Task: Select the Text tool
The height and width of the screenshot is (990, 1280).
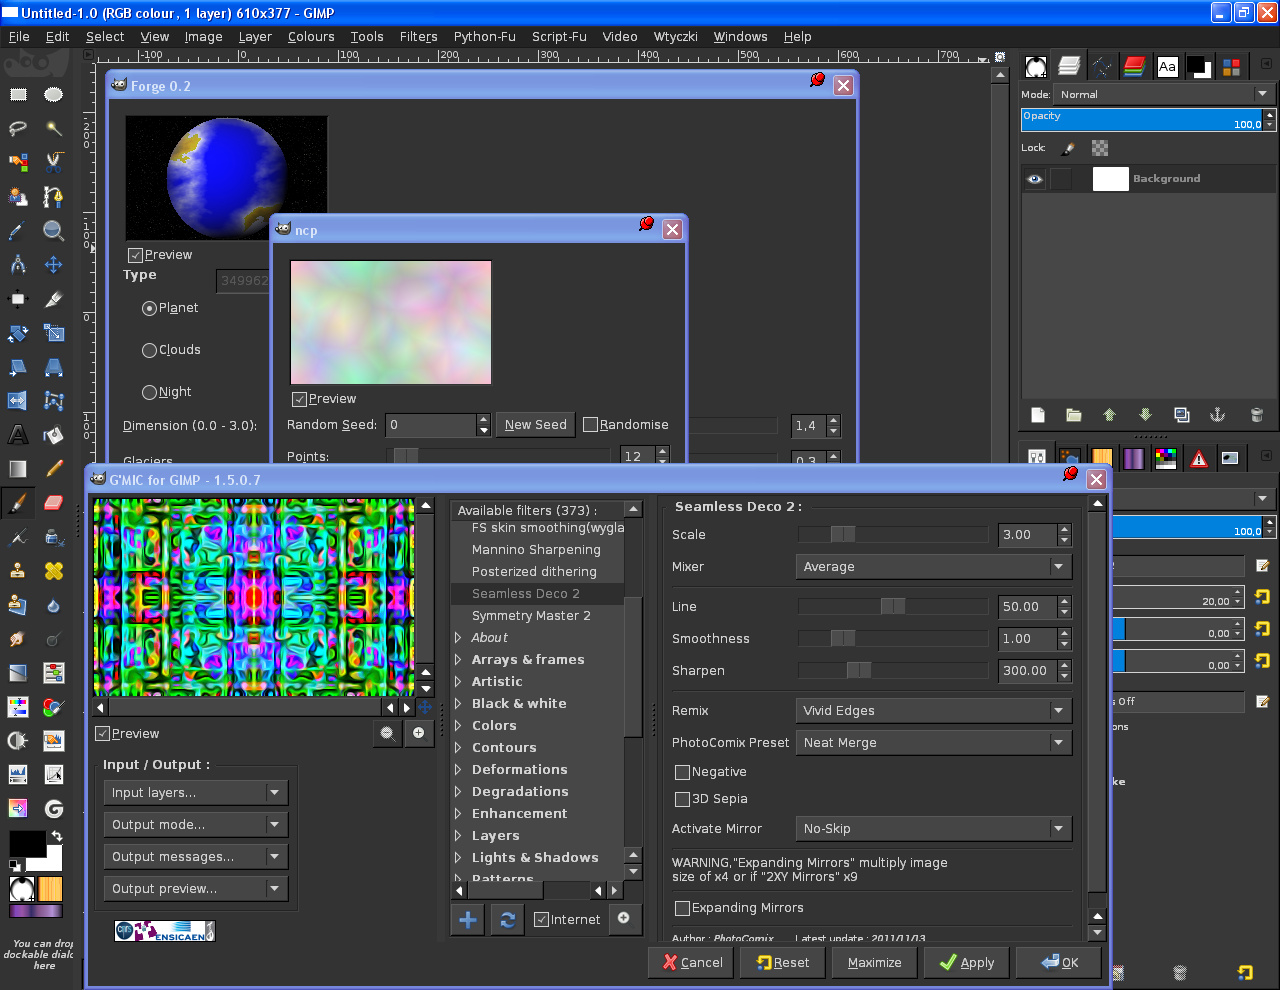Action: click(18, 435)
